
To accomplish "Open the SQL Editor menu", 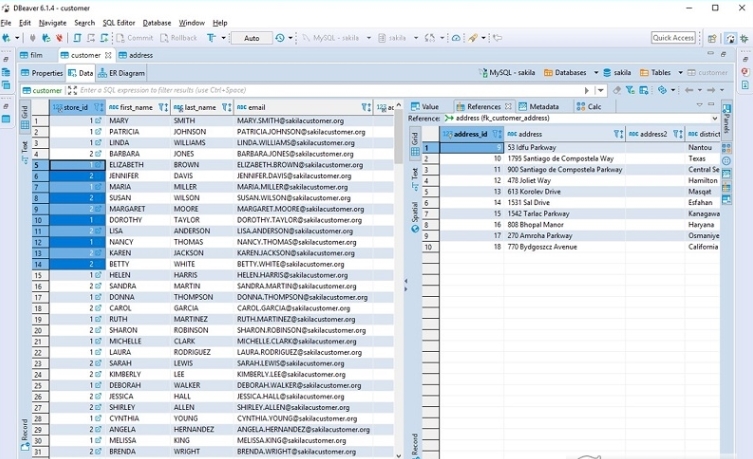I will point(119,23).
